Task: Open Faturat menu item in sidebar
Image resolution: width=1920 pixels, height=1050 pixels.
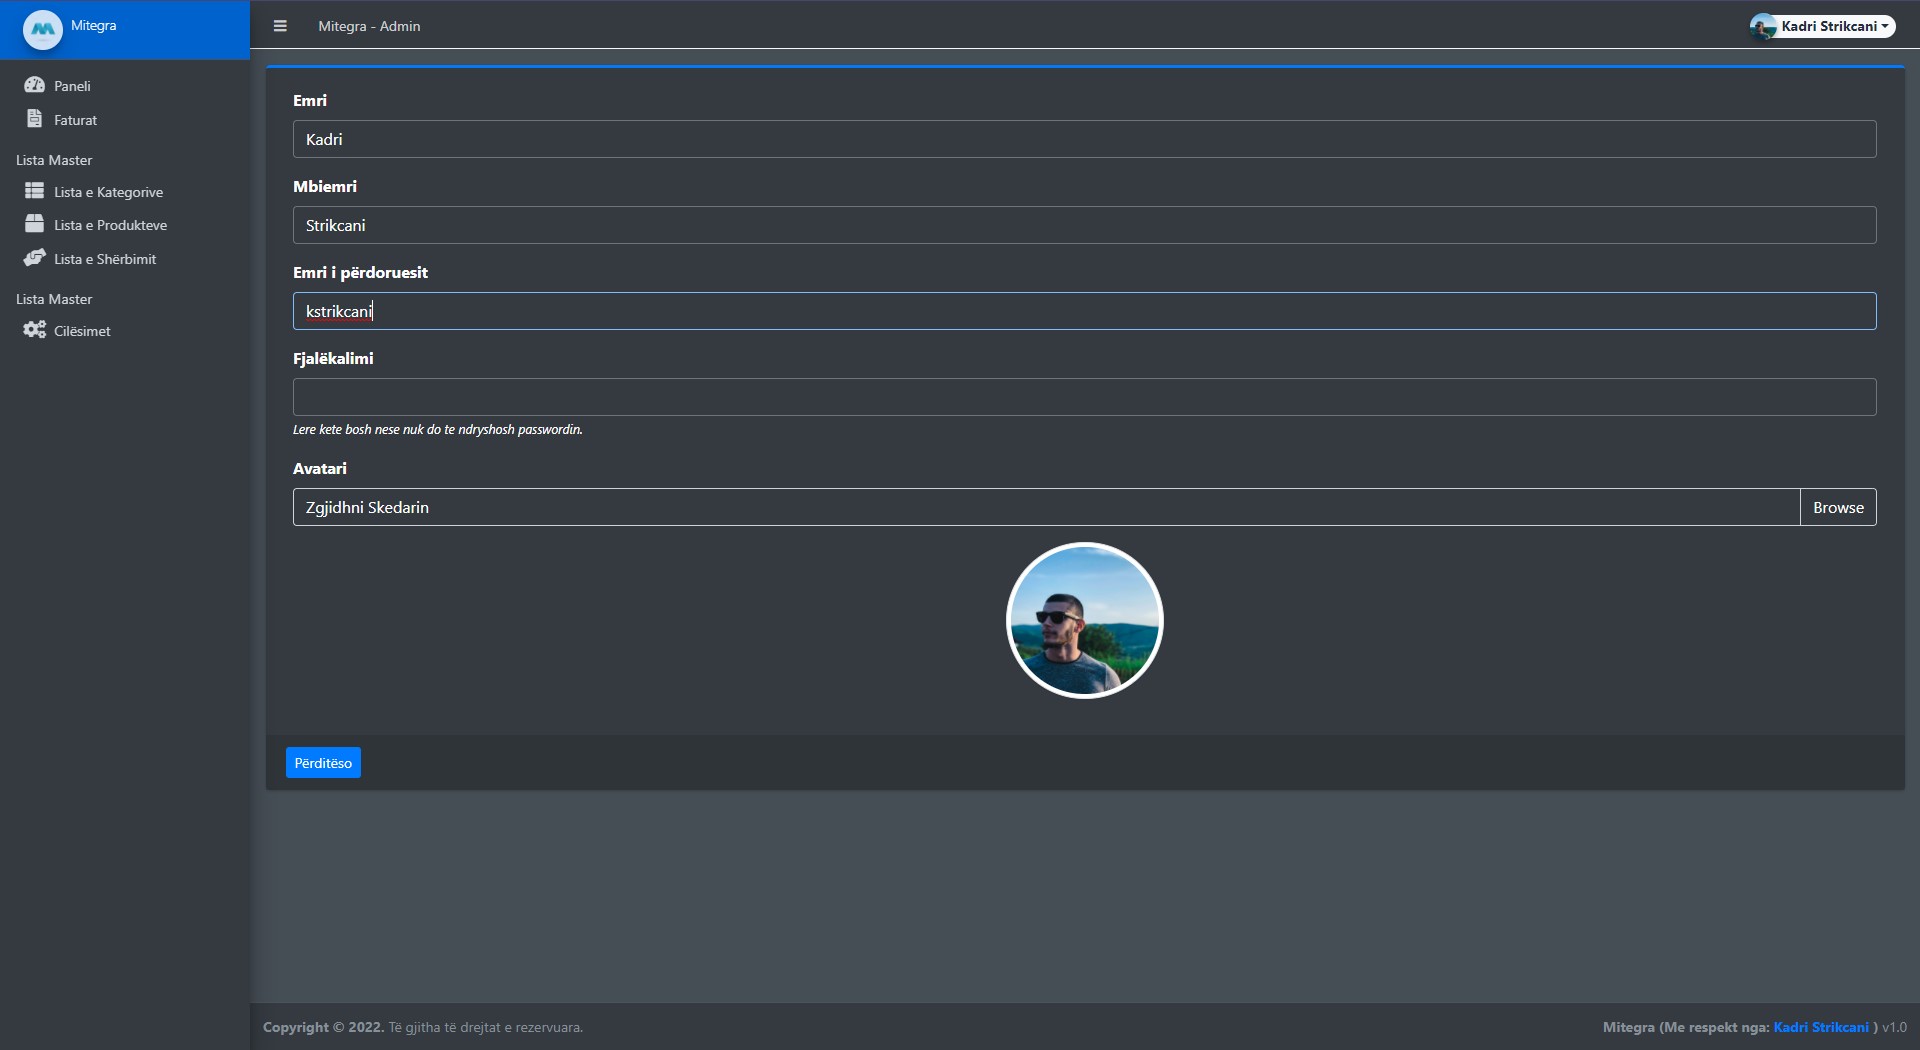Action: coord(75,120)
